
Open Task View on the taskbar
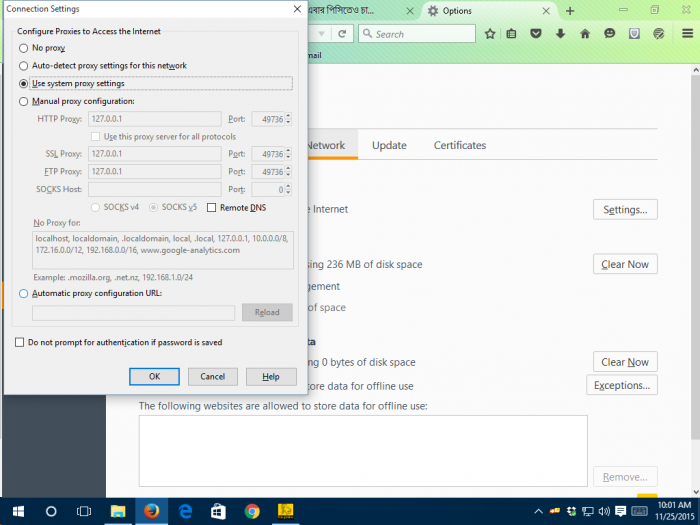[x=84, y=512]
